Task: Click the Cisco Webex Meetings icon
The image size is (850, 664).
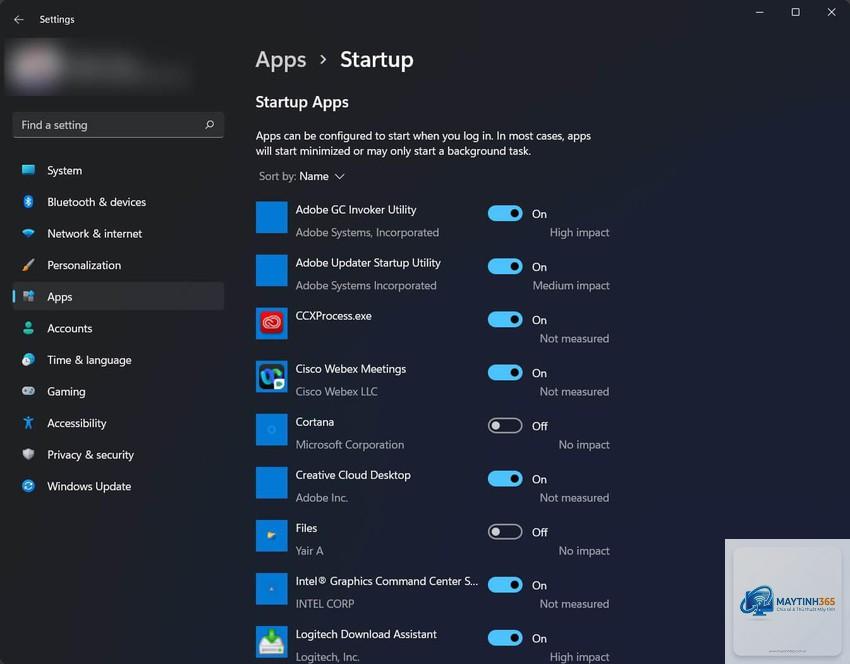Action: pos(272,377)
